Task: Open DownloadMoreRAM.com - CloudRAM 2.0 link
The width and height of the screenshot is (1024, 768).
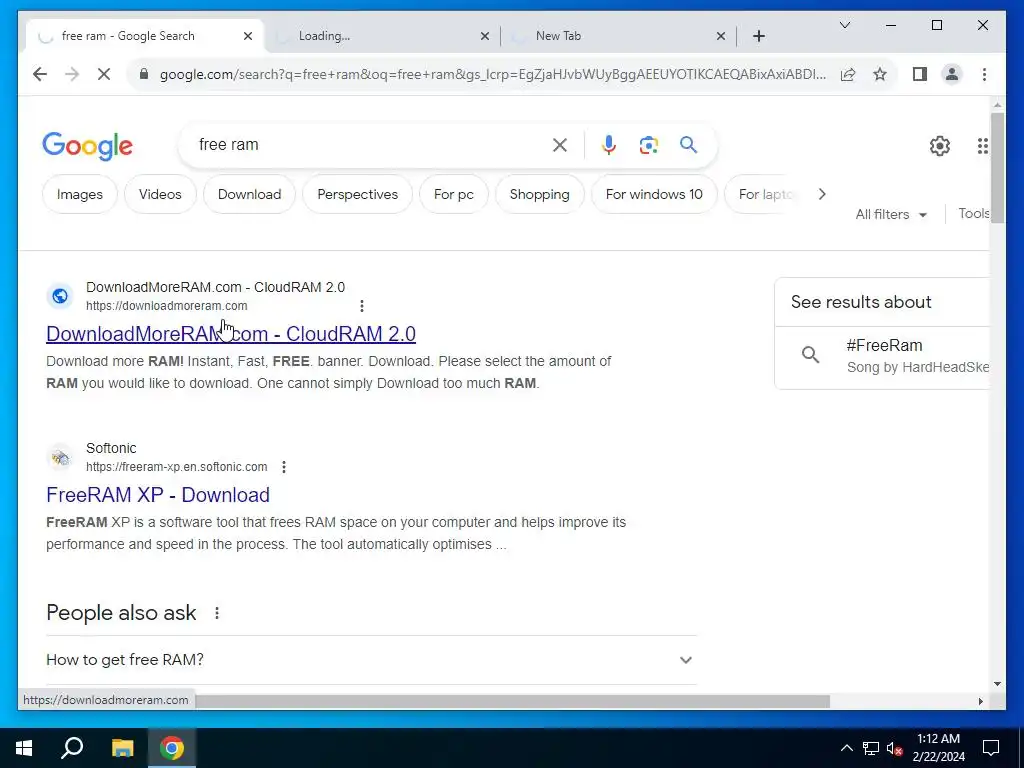Action: pos(231,334)
